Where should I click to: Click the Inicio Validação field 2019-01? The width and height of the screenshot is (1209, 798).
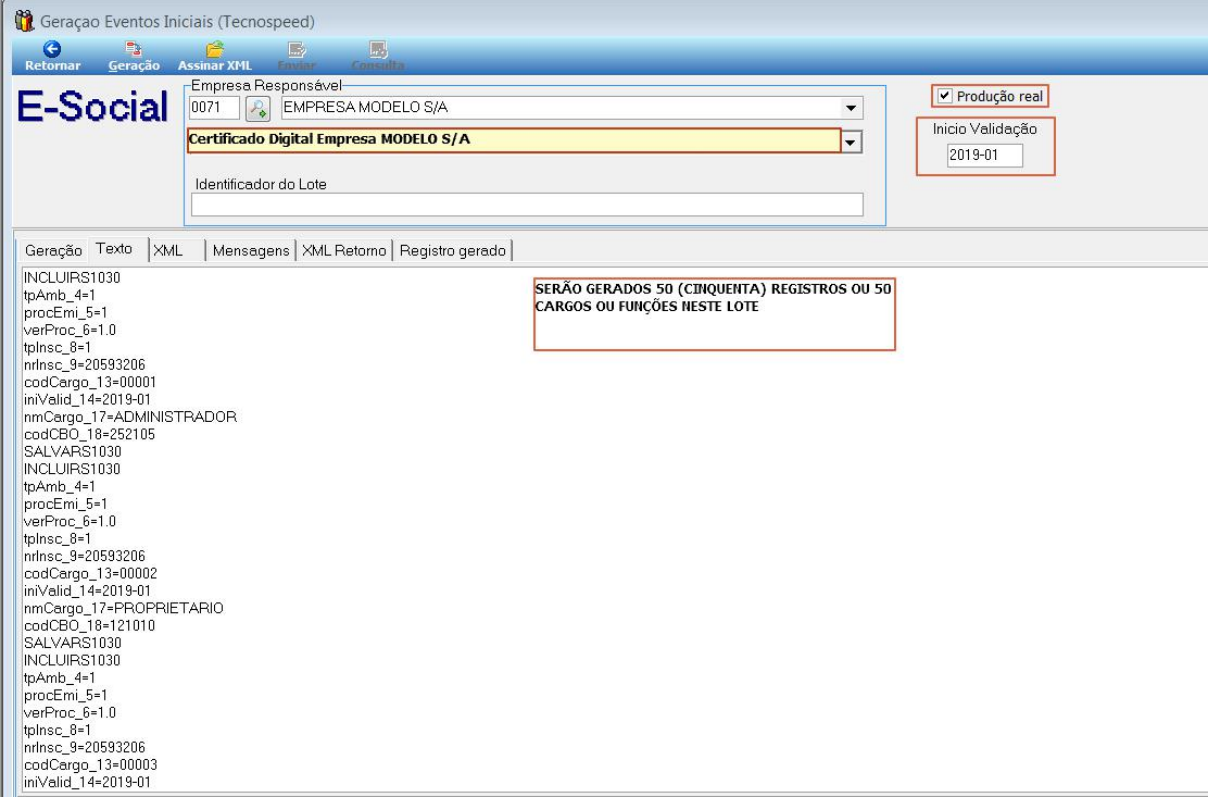[985, 155]
